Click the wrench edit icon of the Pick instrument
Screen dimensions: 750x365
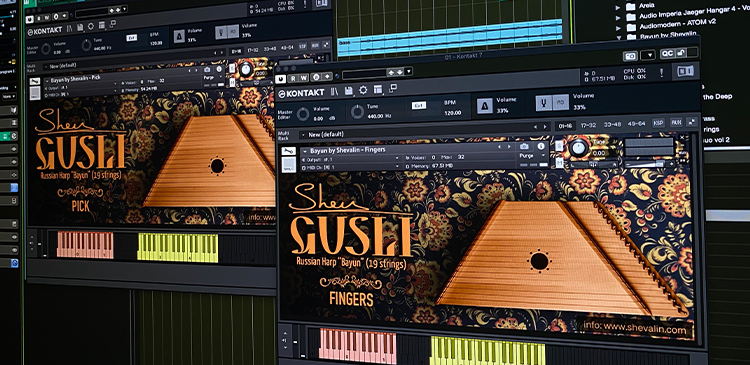[35, 82]
